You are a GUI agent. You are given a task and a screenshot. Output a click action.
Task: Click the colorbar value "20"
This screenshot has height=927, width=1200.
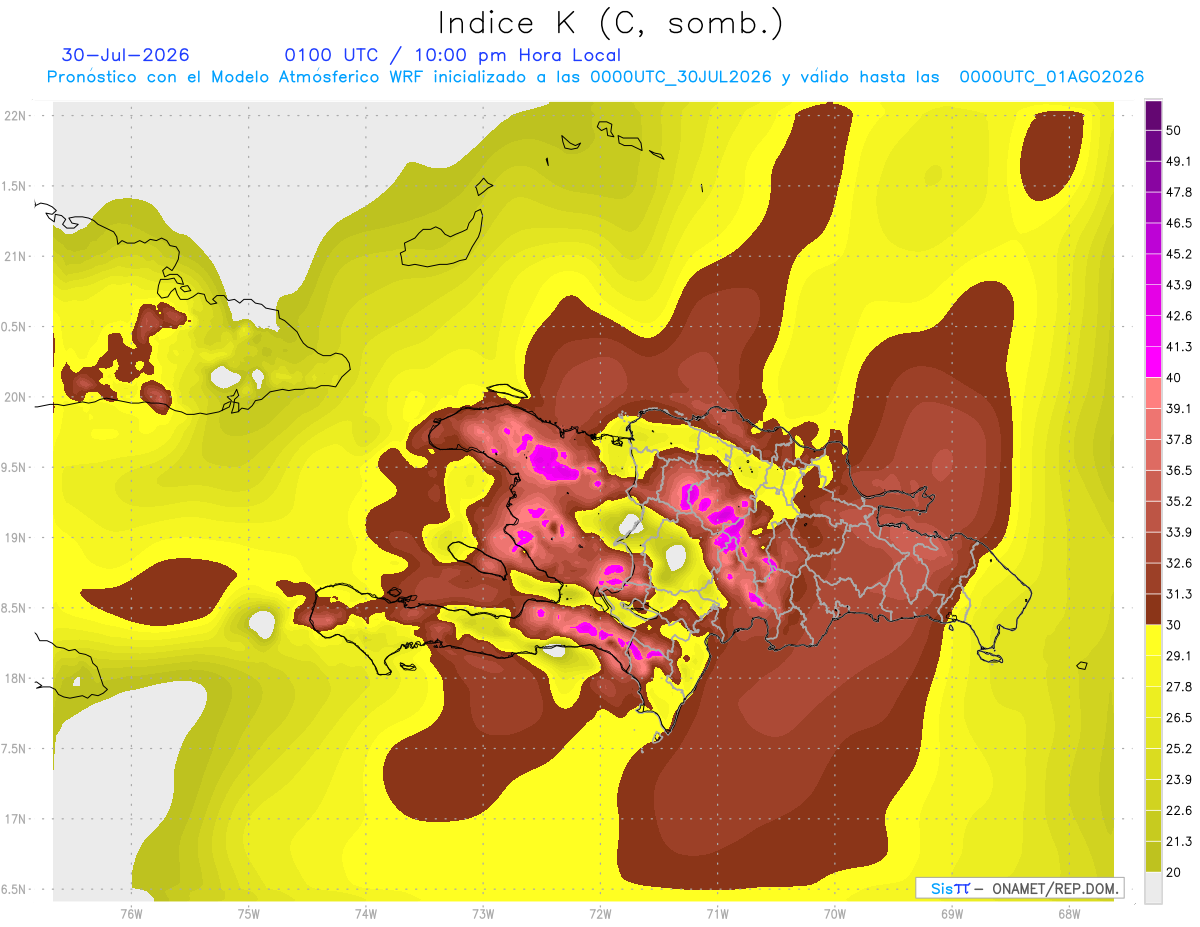1174,872
